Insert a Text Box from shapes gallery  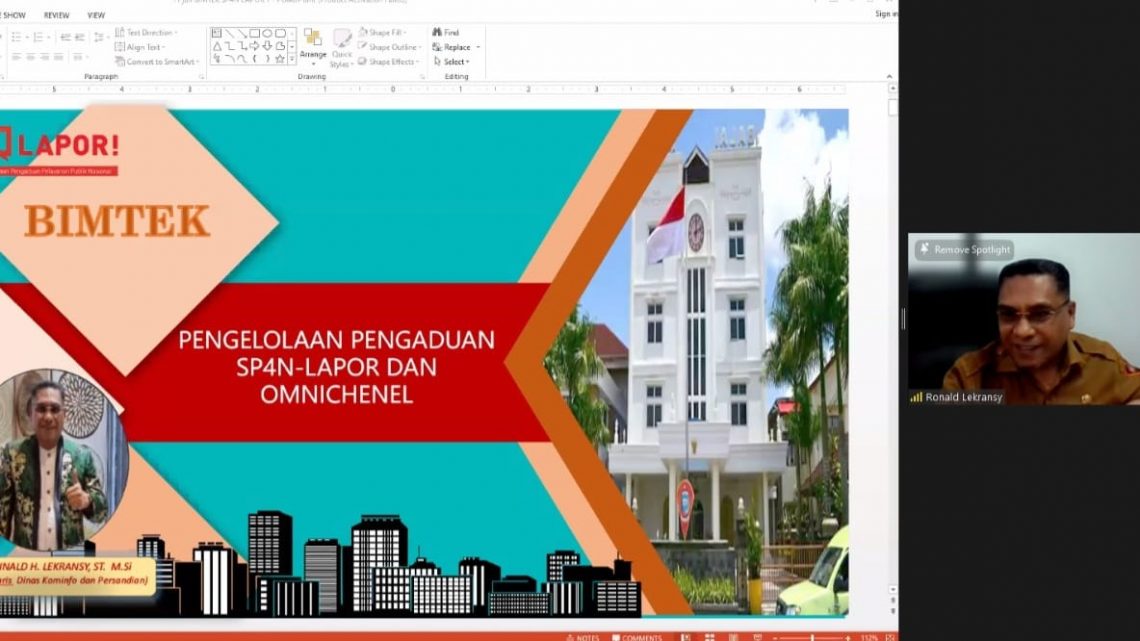[x=217, y=33]
